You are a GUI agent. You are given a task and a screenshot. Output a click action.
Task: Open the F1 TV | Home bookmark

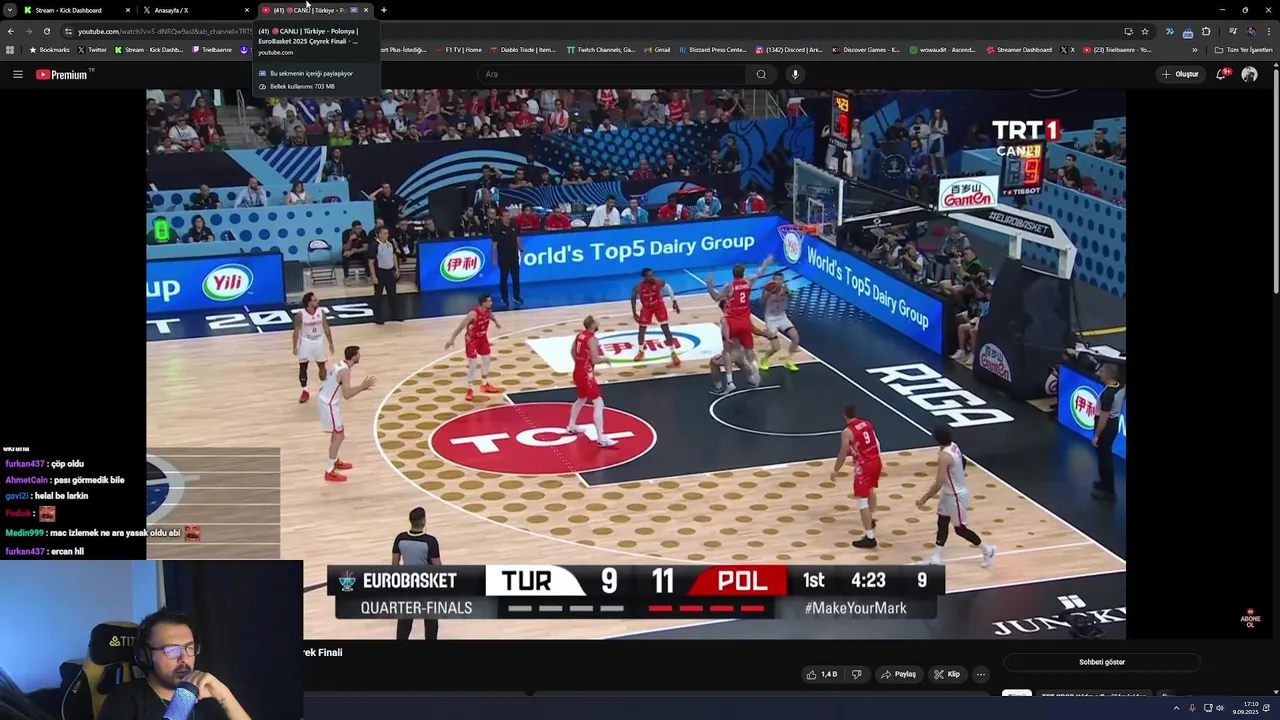pyautogui.click(x=458, y=49)
